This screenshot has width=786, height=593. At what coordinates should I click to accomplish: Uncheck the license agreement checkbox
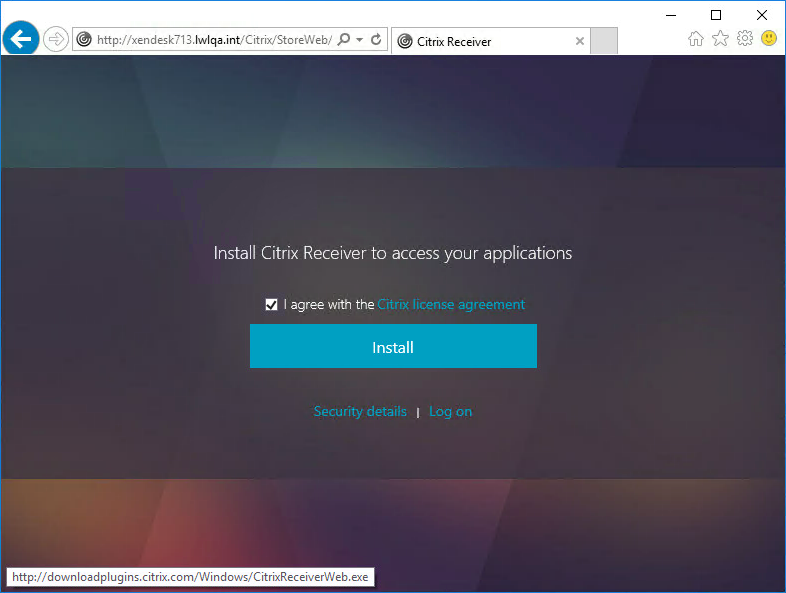tap(271, 305)
